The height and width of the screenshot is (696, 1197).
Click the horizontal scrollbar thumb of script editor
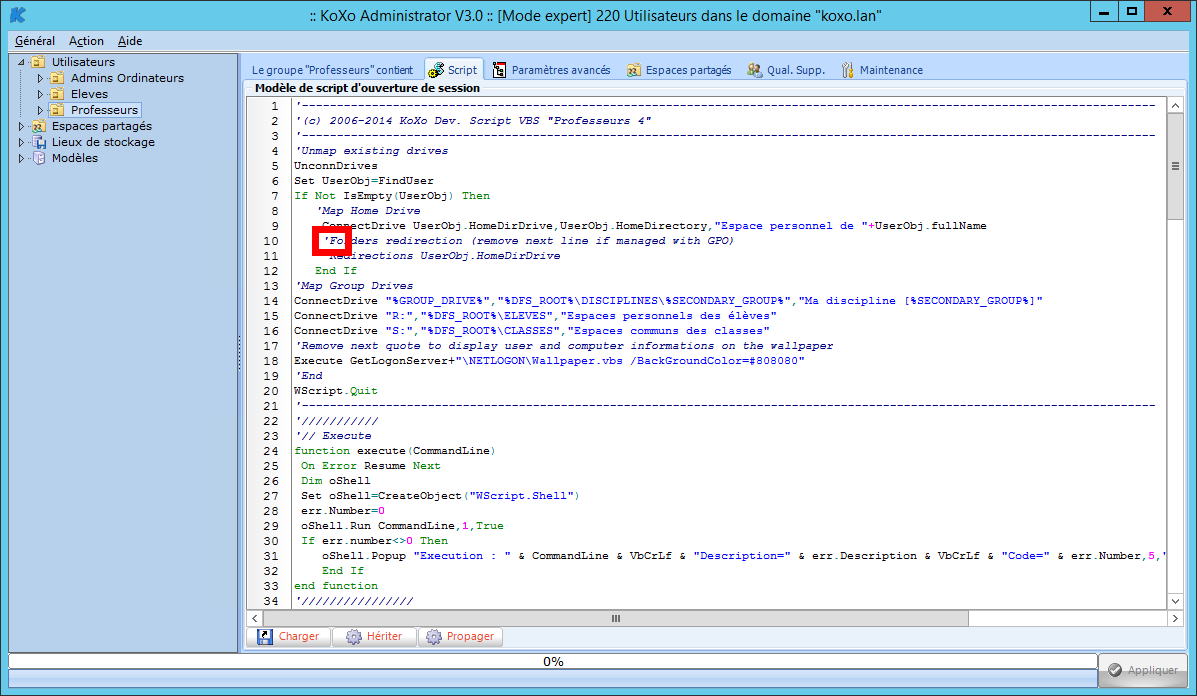point(615,619)
